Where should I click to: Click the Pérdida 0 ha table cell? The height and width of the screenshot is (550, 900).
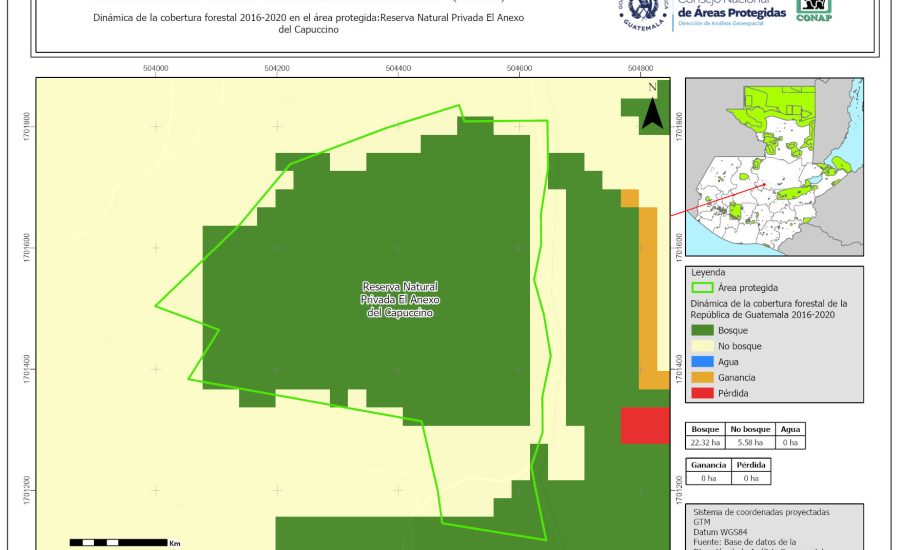[x=752, y=478]
